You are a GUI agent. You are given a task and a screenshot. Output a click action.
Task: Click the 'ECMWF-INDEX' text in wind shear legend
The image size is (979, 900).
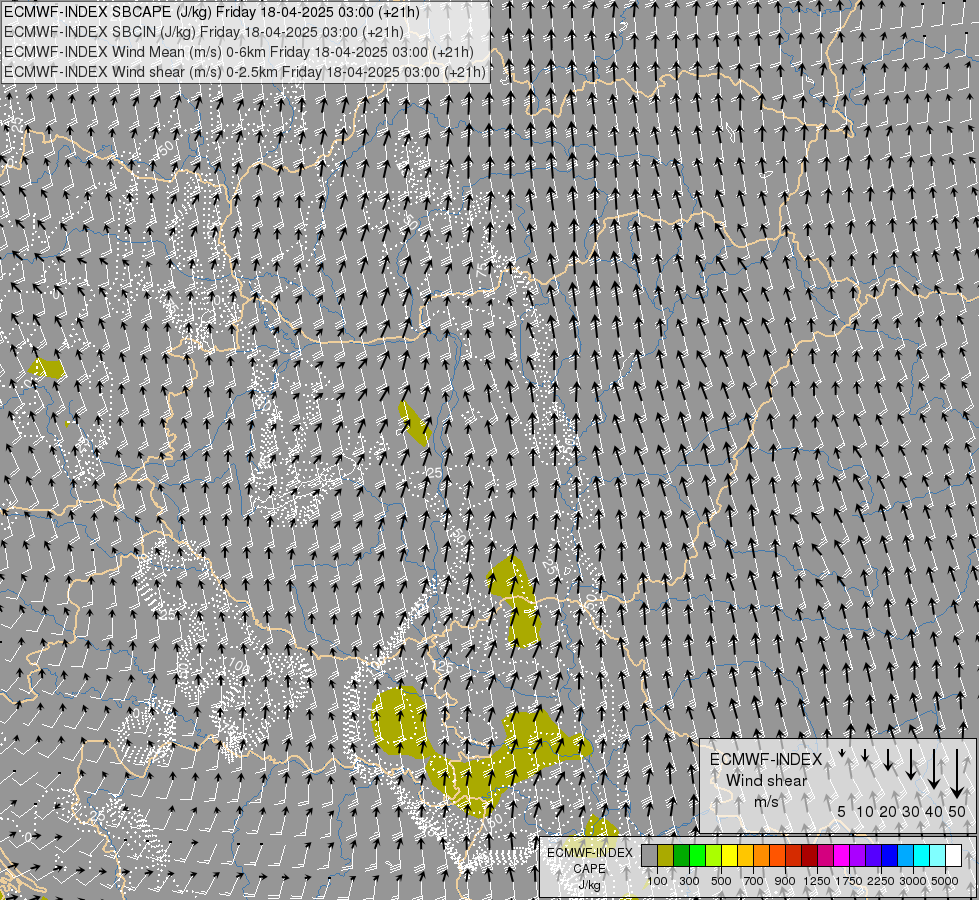click(x=766, y=759)
